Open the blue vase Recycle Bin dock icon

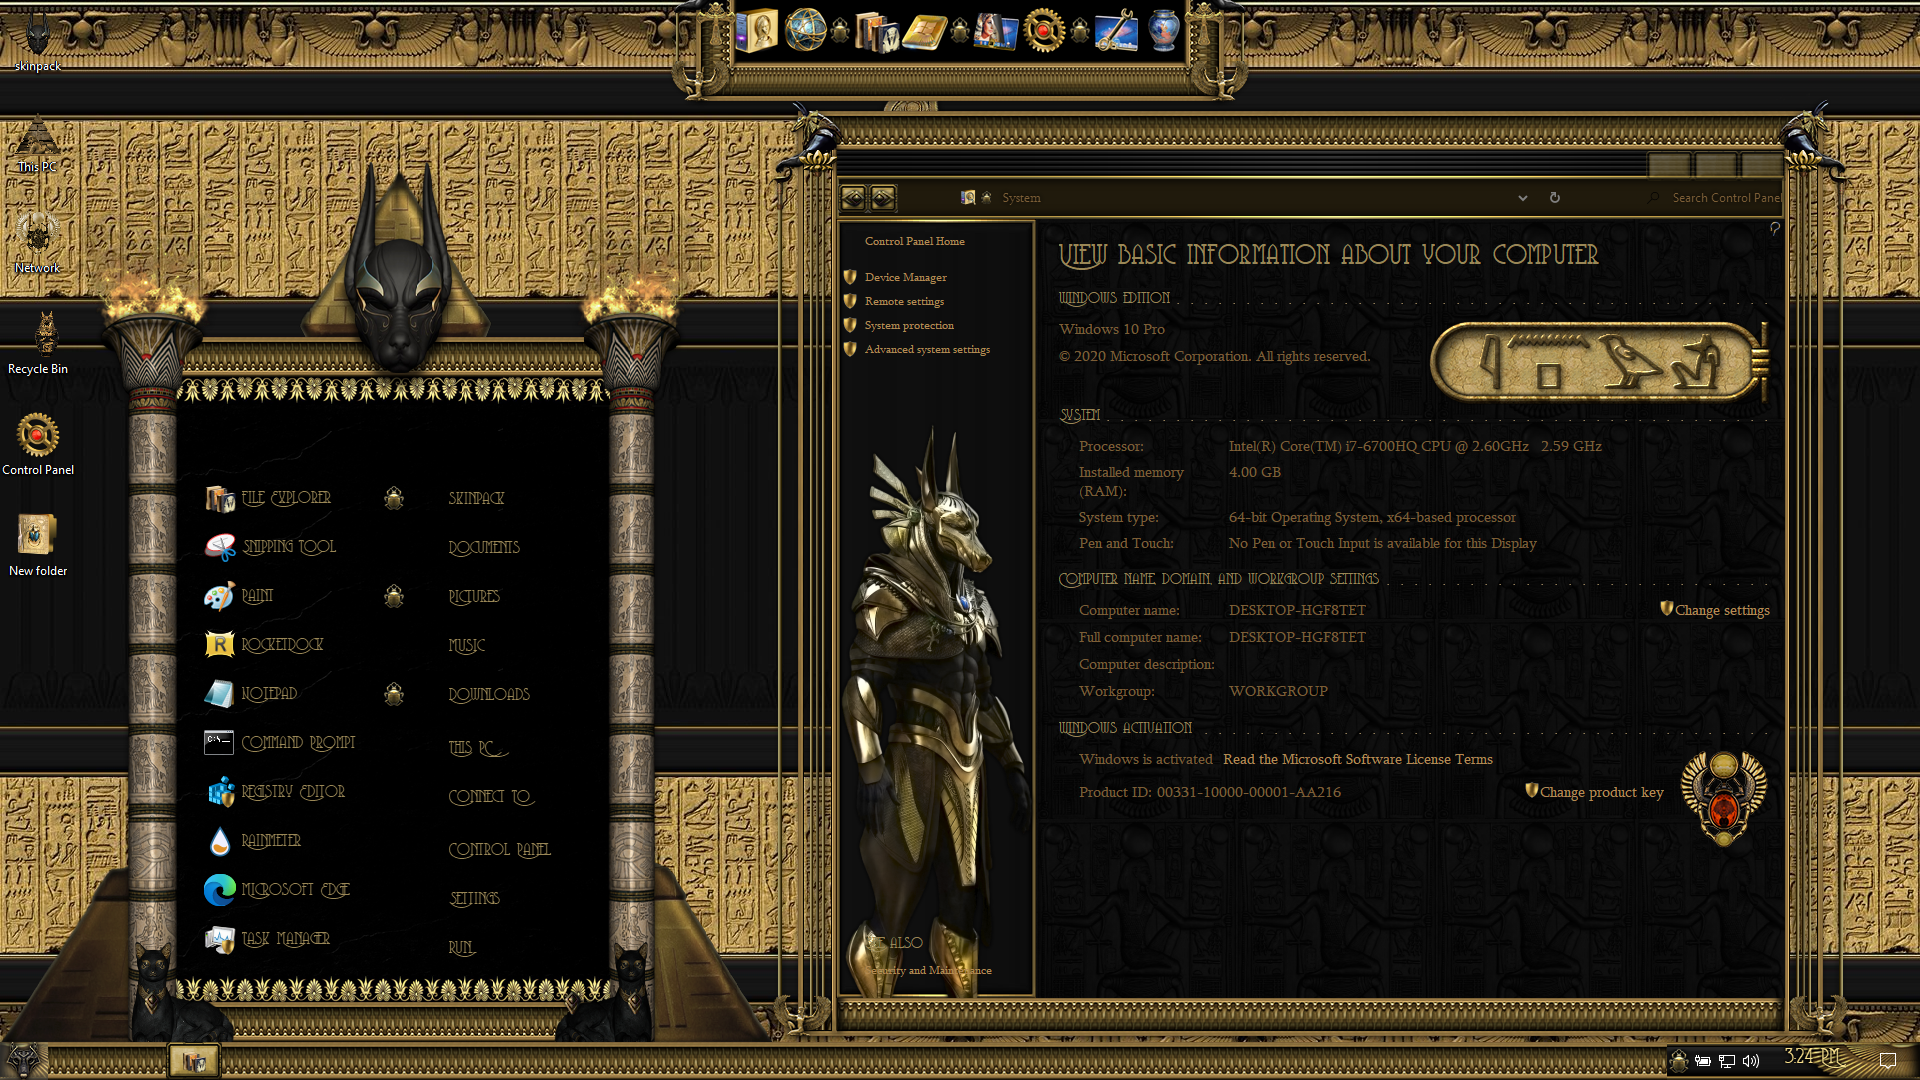click(1163, 31)
